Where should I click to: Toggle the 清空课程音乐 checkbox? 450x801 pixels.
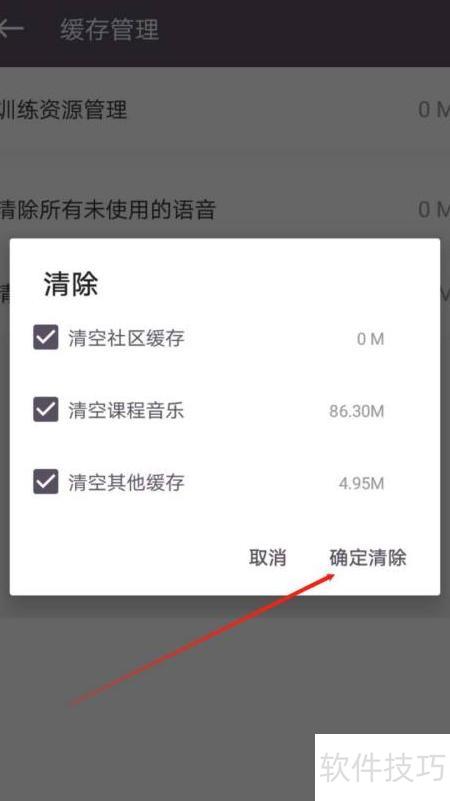click(x=46, y=410)
